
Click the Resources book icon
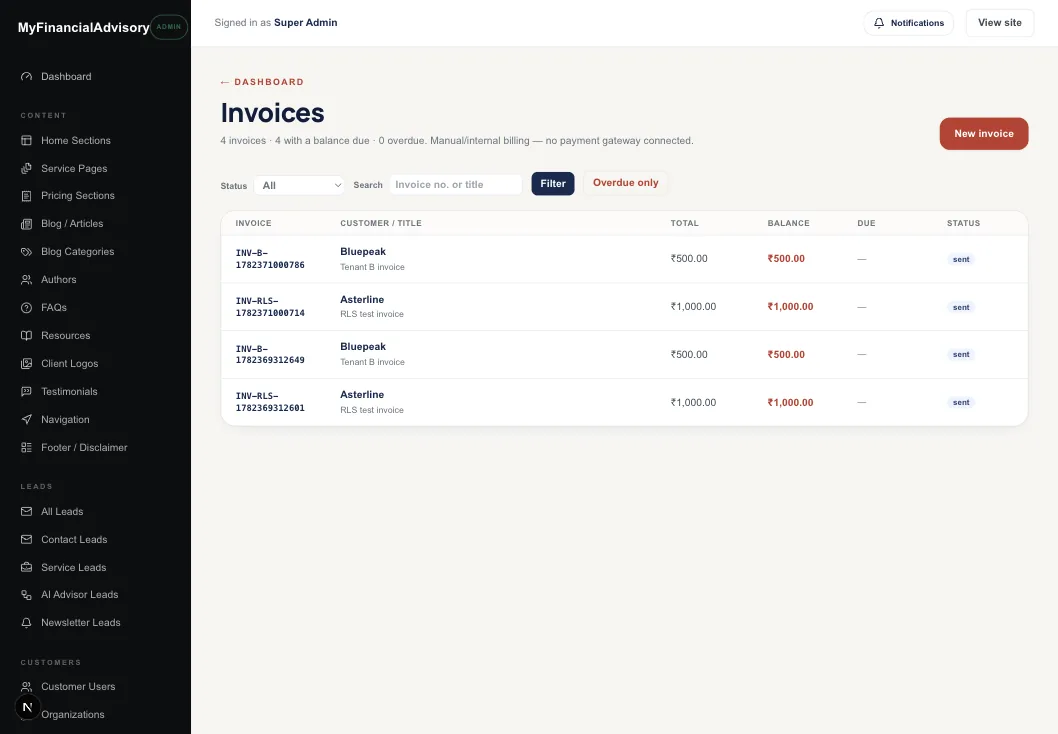pyautogui.click(x=26, y=335)
